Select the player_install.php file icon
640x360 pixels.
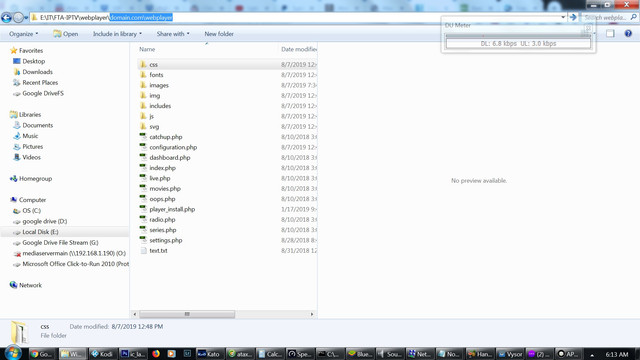(143, 209)
